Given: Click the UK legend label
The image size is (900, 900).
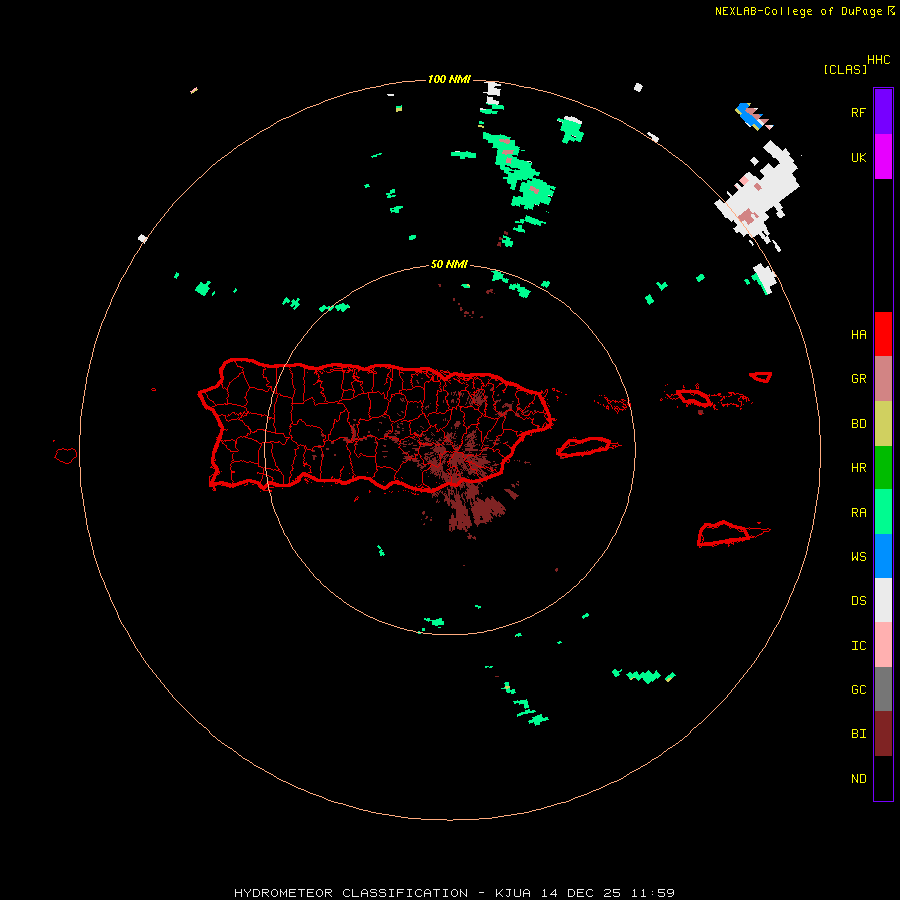Looking at the screenshot, I should click(x=858, y=157).
